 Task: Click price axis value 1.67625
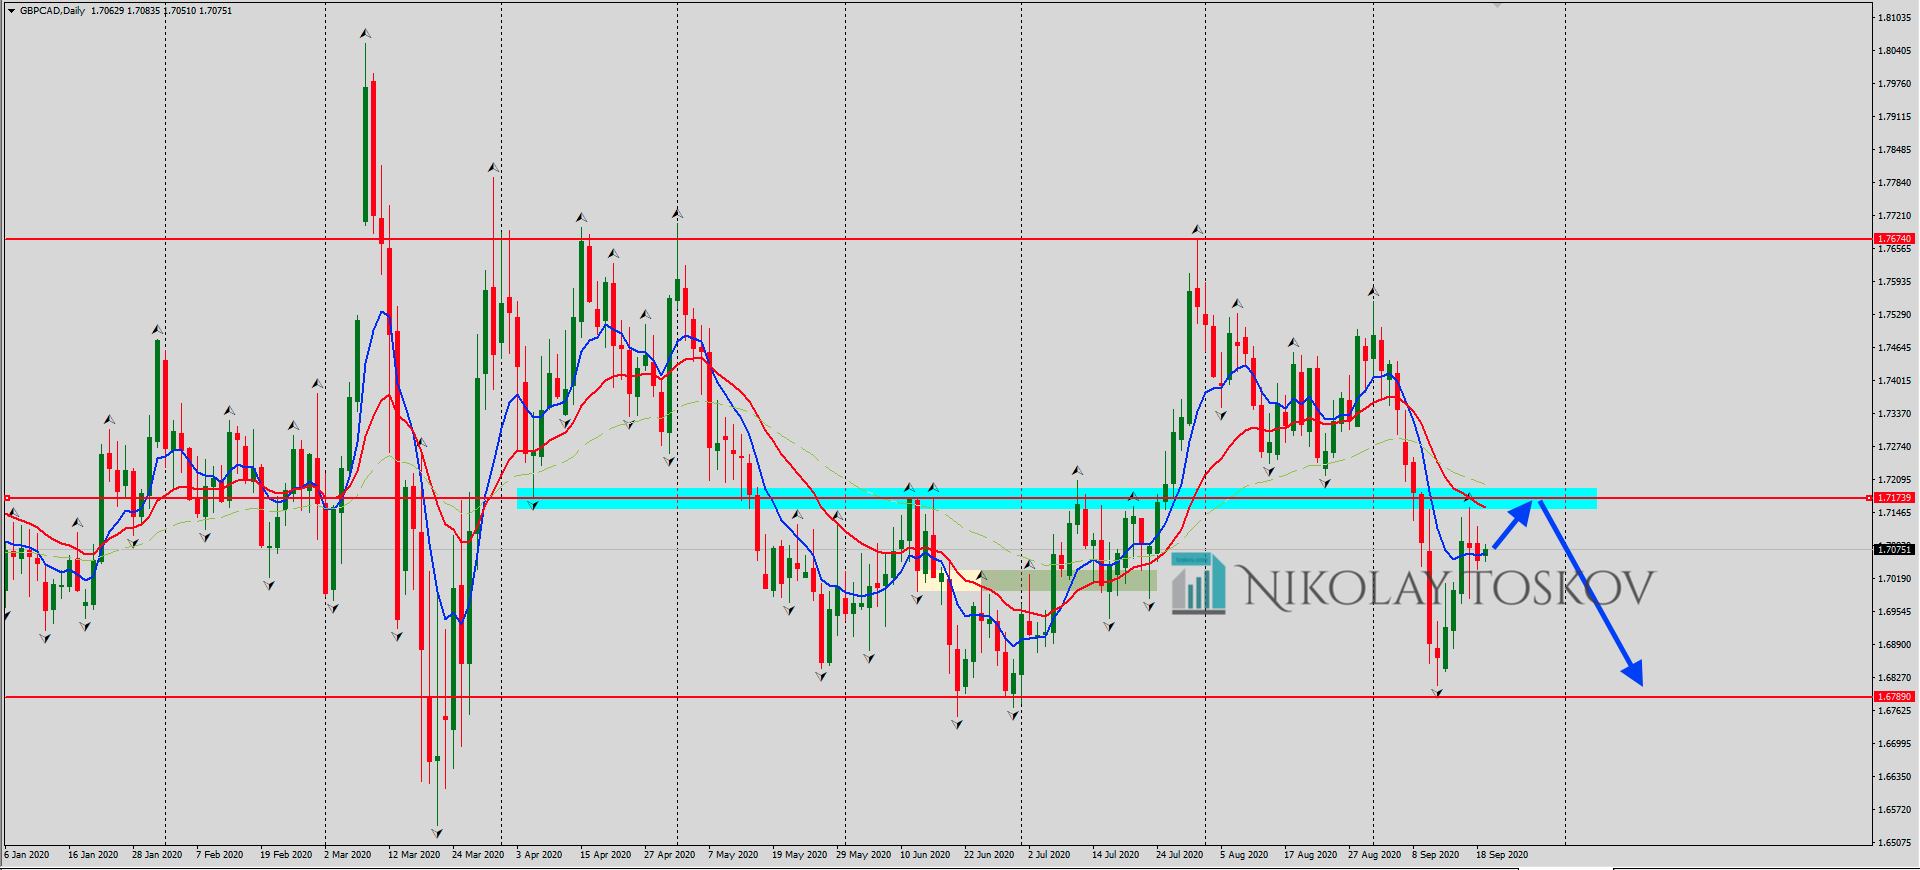(1894, 711)
